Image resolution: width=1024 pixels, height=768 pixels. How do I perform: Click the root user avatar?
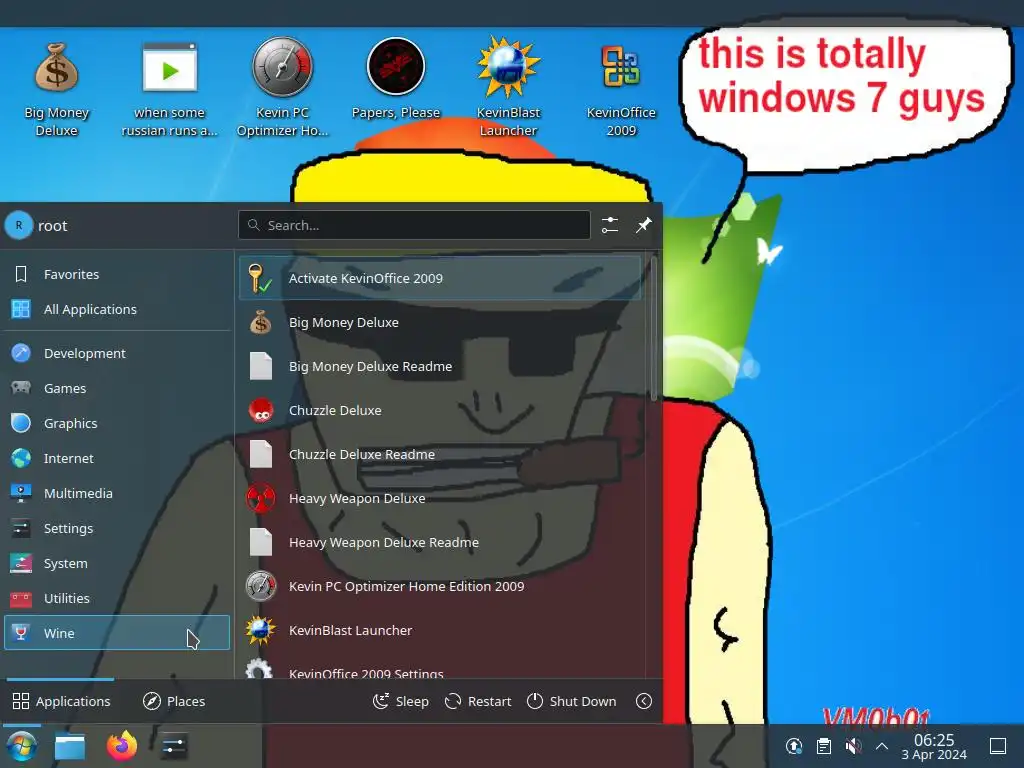[x=19, y=225]
